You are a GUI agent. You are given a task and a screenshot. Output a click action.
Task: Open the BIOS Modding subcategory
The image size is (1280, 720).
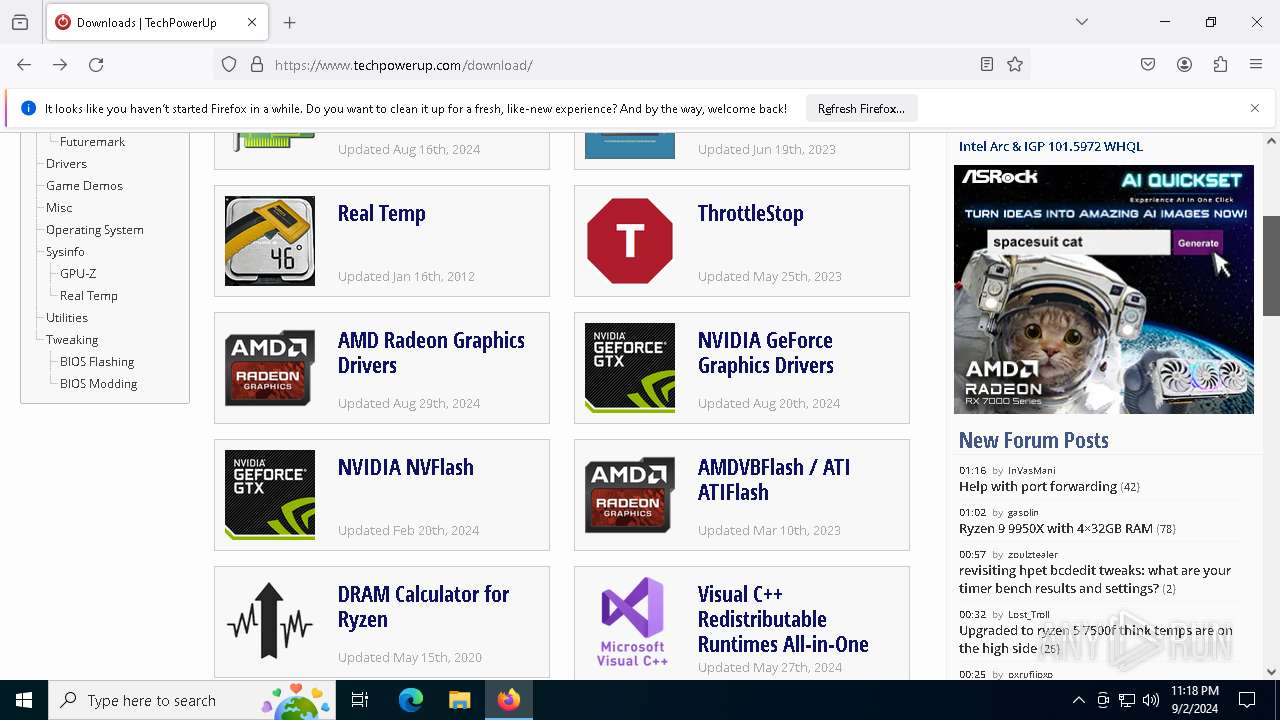(98, 384)
